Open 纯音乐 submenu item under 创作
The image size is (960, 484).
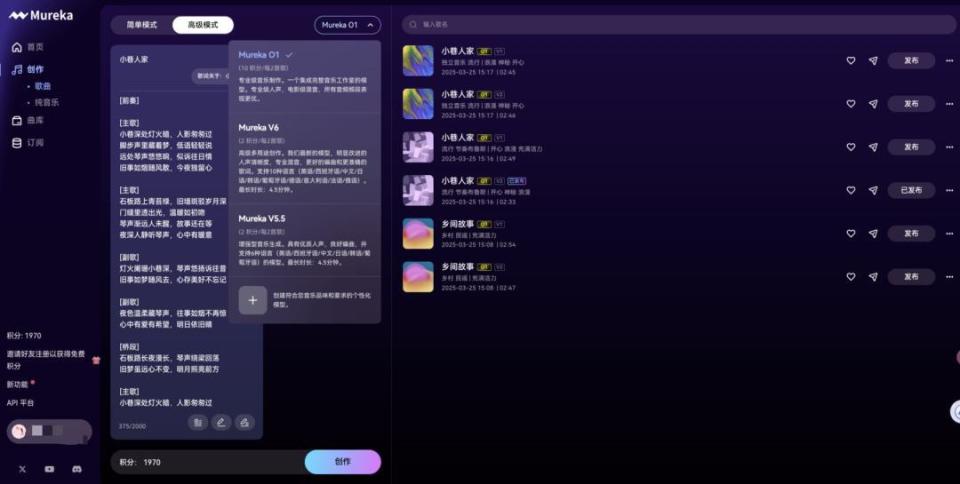tap(46, 102)
